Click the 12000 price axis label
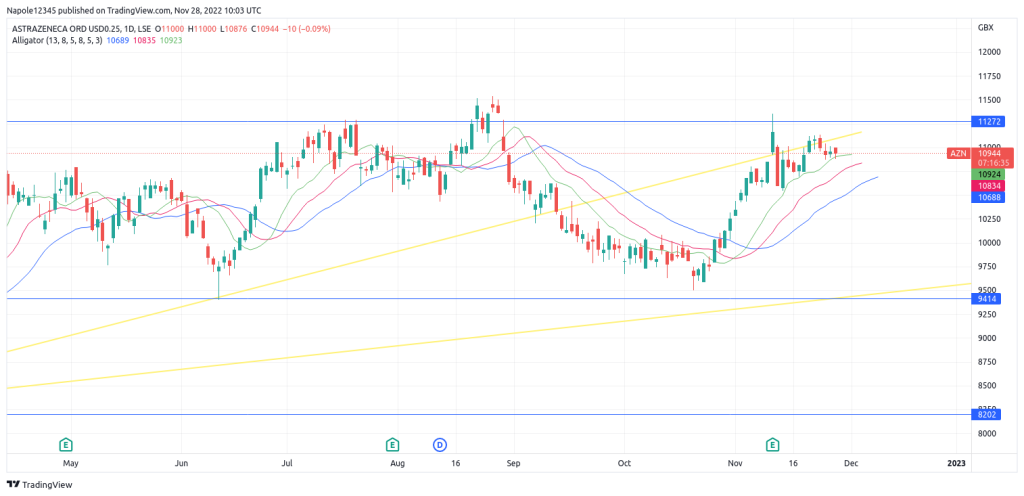Screen dimensions: 1024x496 point(987,52)
